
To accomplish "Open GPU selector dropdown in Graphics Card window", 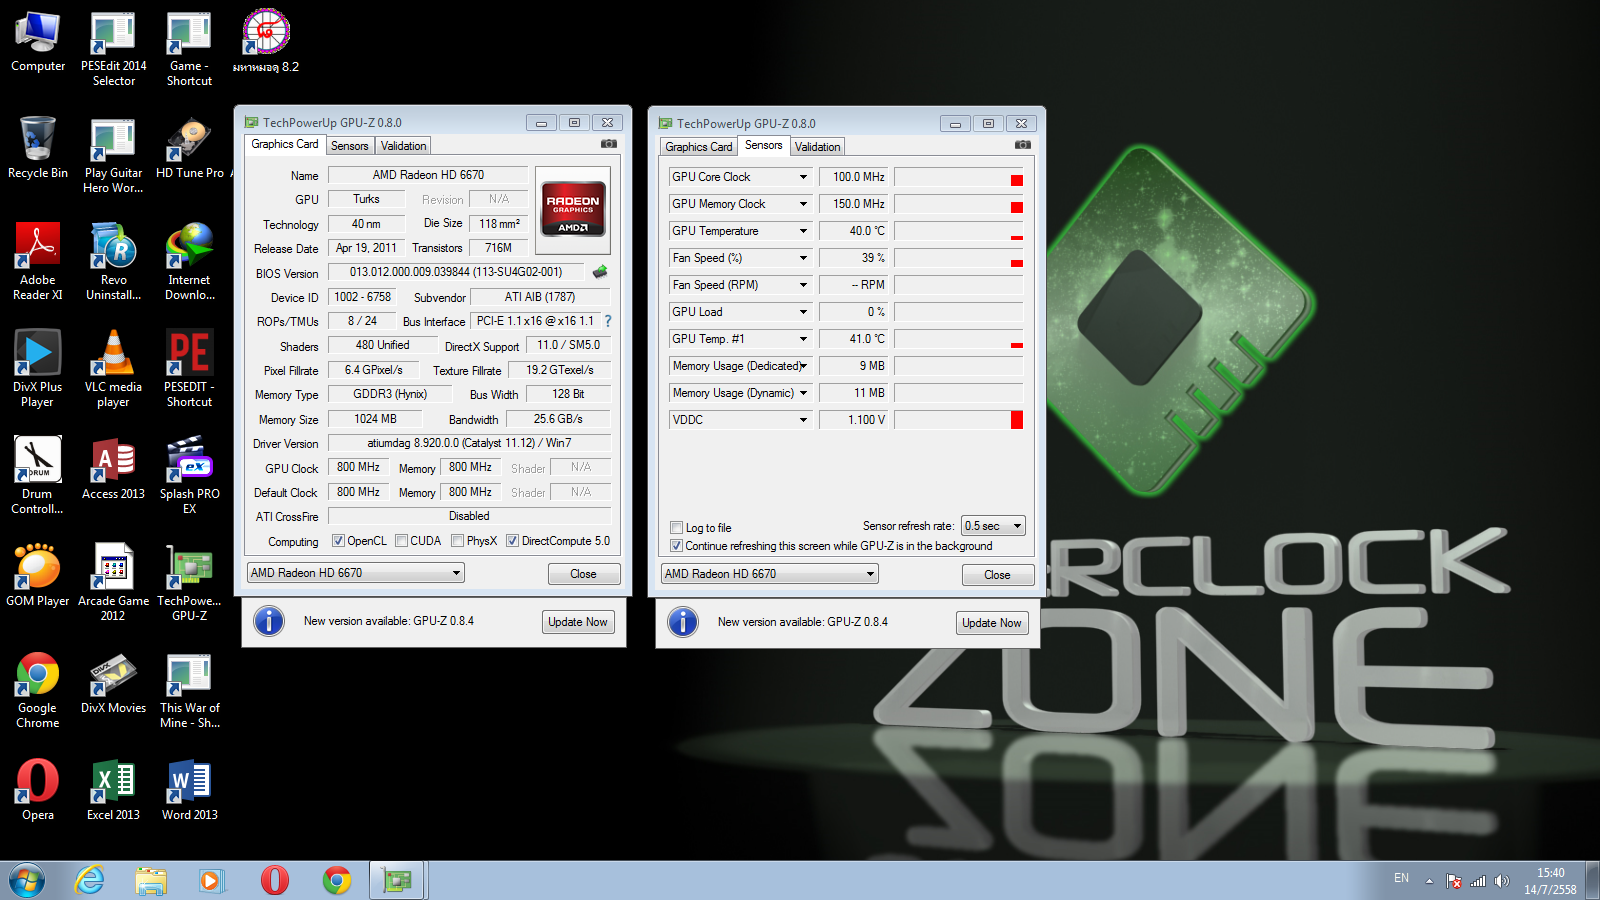I will click(x=356, y=573).
